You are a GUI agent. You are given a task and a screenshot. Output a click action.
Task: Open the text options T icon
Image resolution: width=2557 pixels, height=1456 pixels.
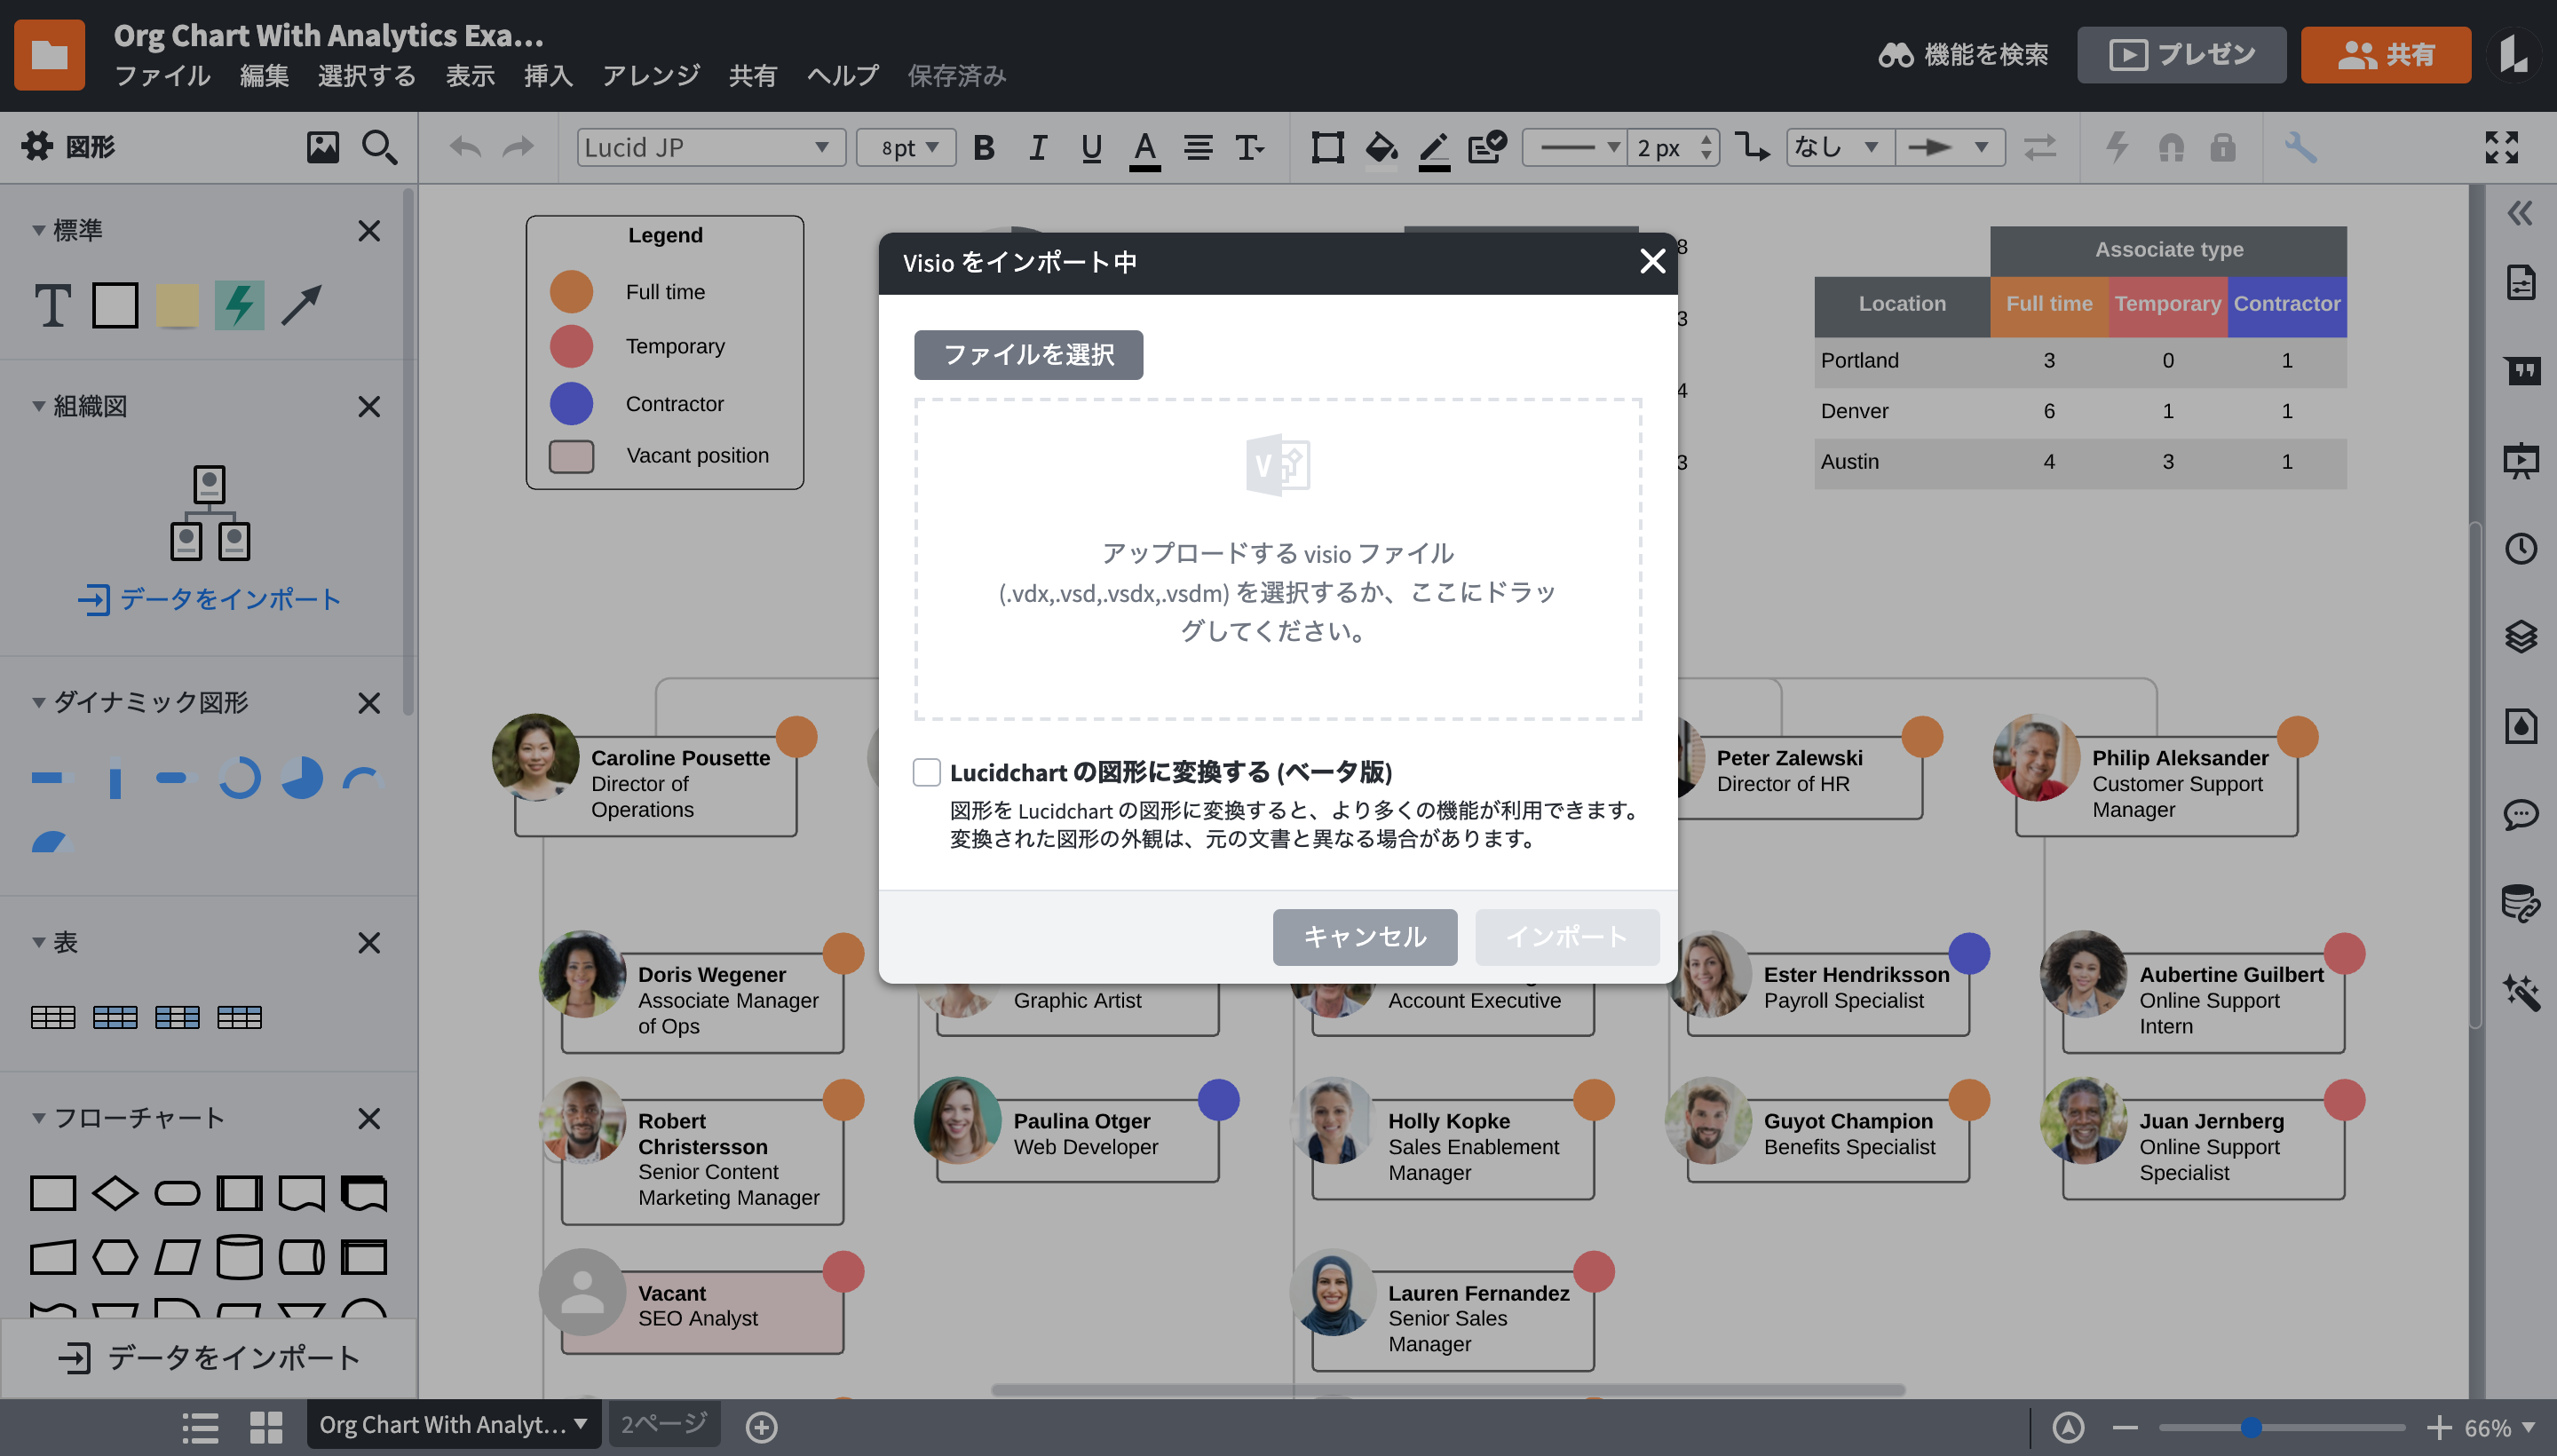pyautogui.click(x=1250, y=148)
